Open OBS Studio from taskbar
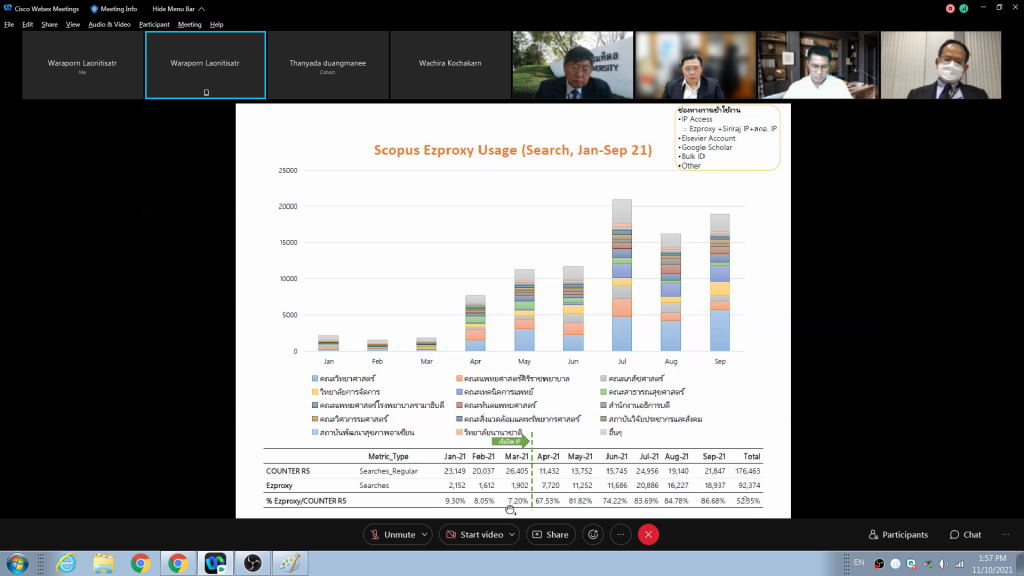 (x=252, y=564)
